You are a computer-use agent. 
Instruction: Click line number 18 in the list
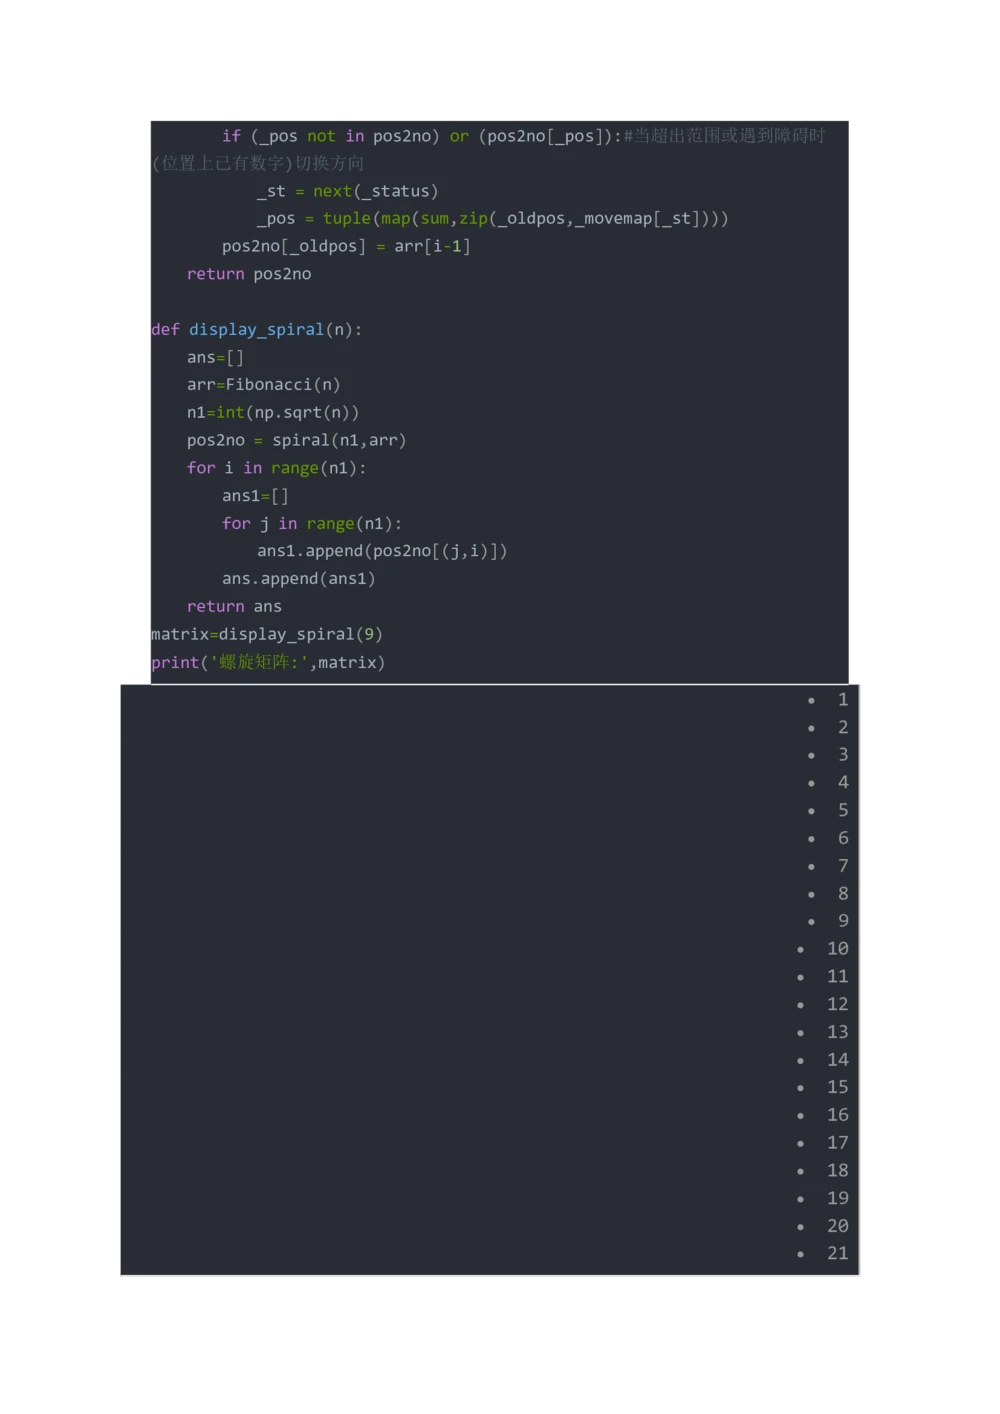click(x=838, y=1171)
